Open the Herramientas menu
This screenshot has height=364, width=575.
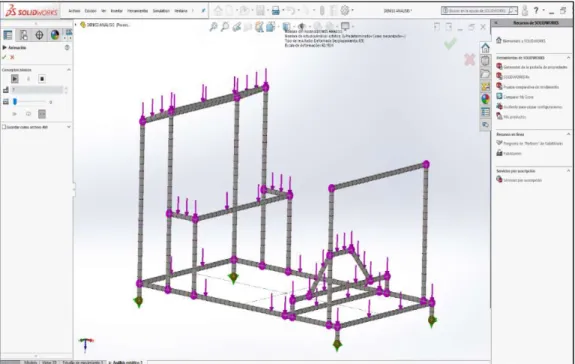coord(138,11)
